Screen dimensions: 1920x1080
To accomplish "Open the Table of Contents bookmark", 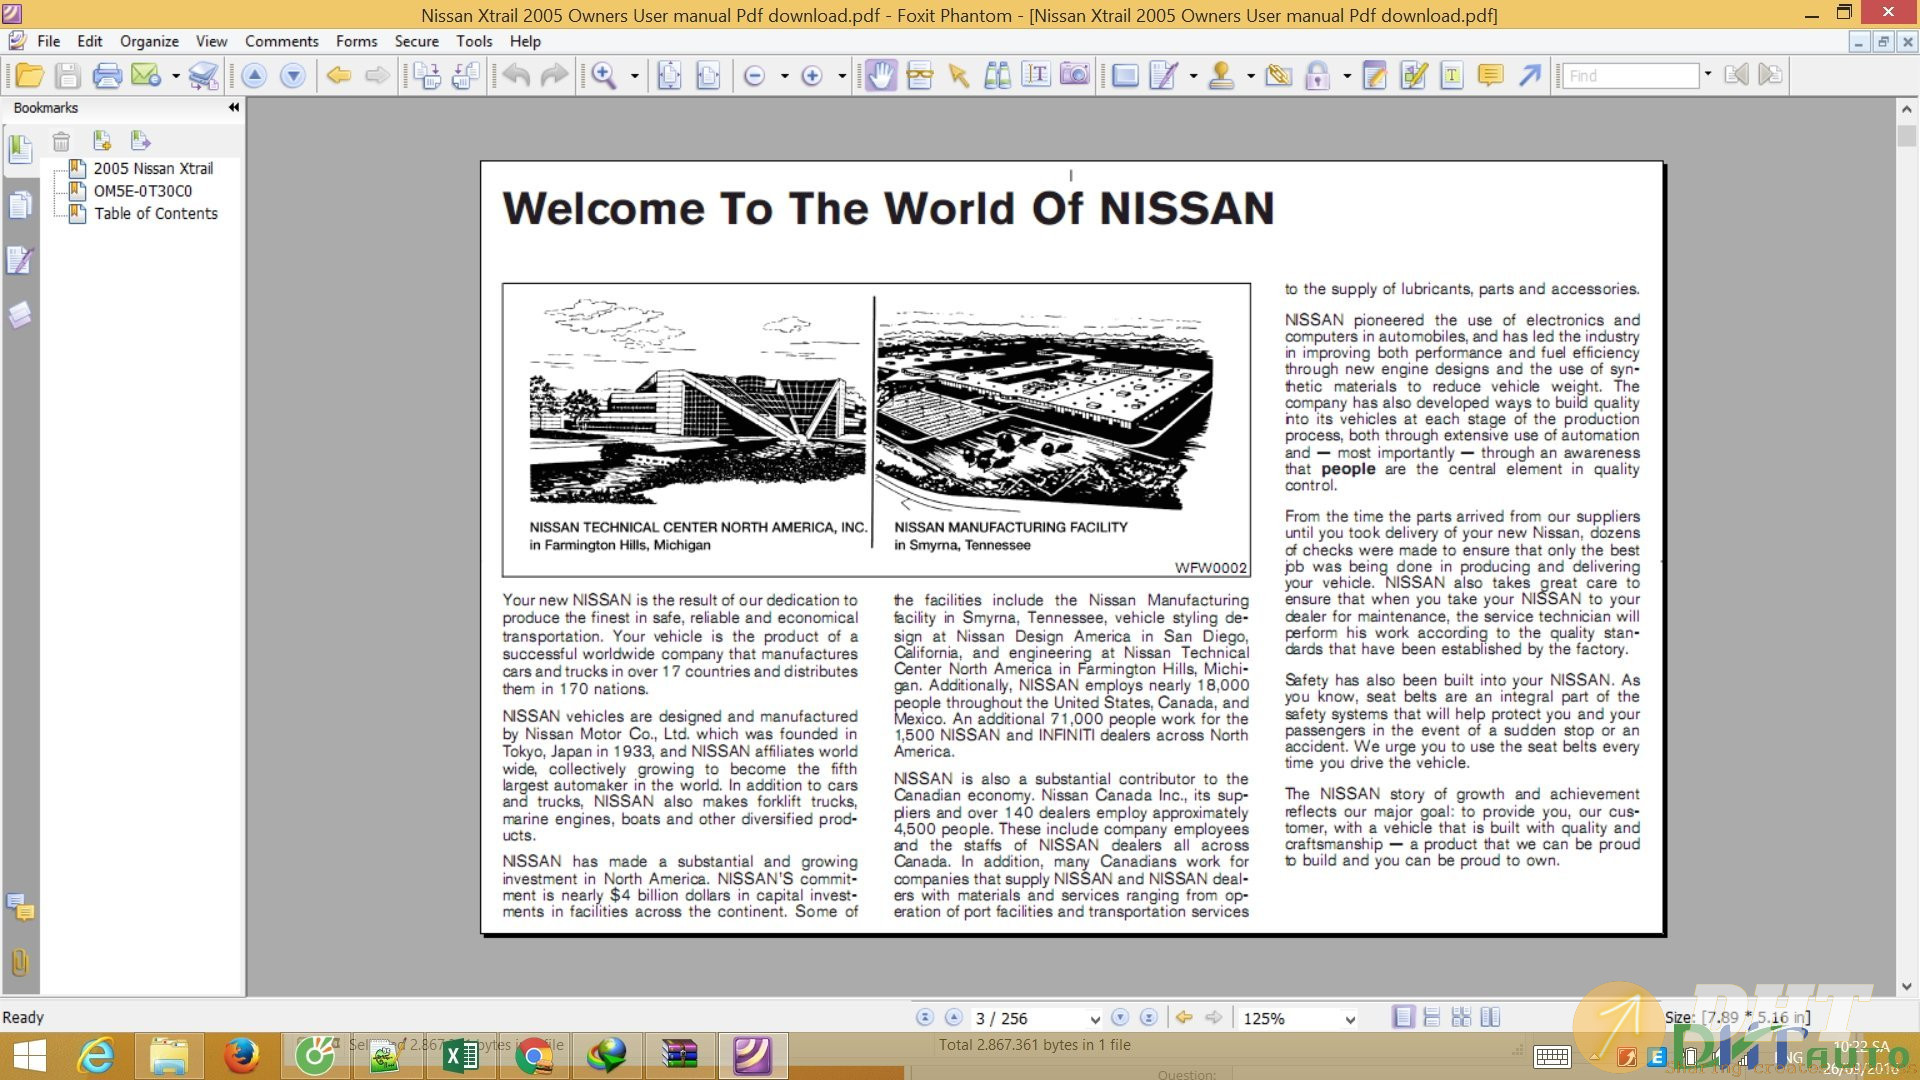I will 156,213.
